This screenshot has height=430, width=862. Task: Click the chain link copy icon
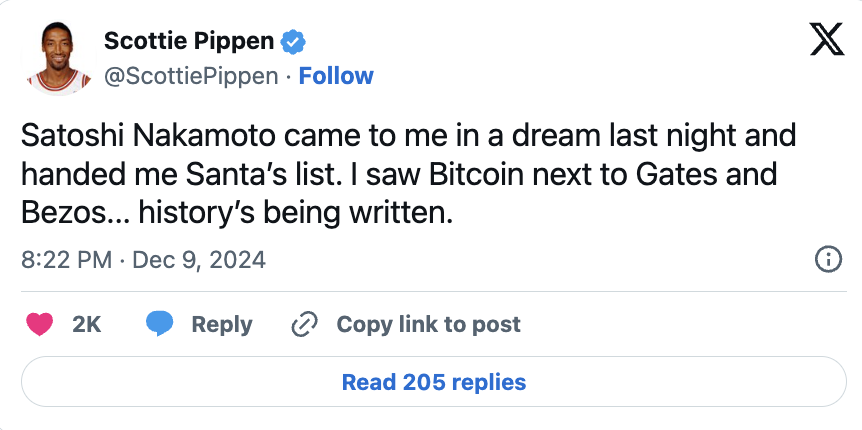(x=304, y=324)
